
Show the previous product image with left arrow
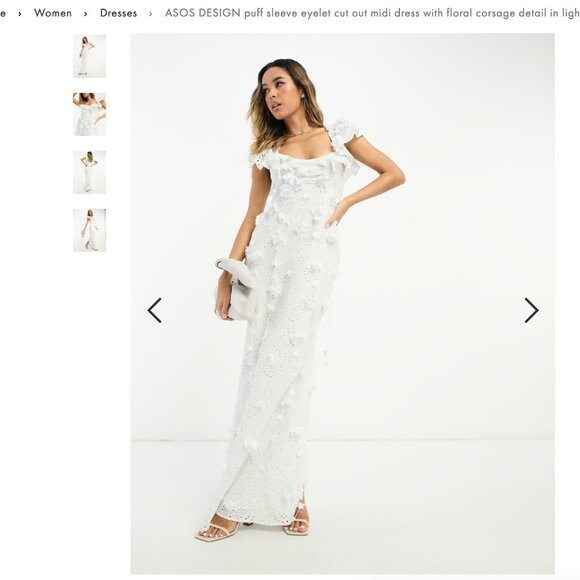155,310
